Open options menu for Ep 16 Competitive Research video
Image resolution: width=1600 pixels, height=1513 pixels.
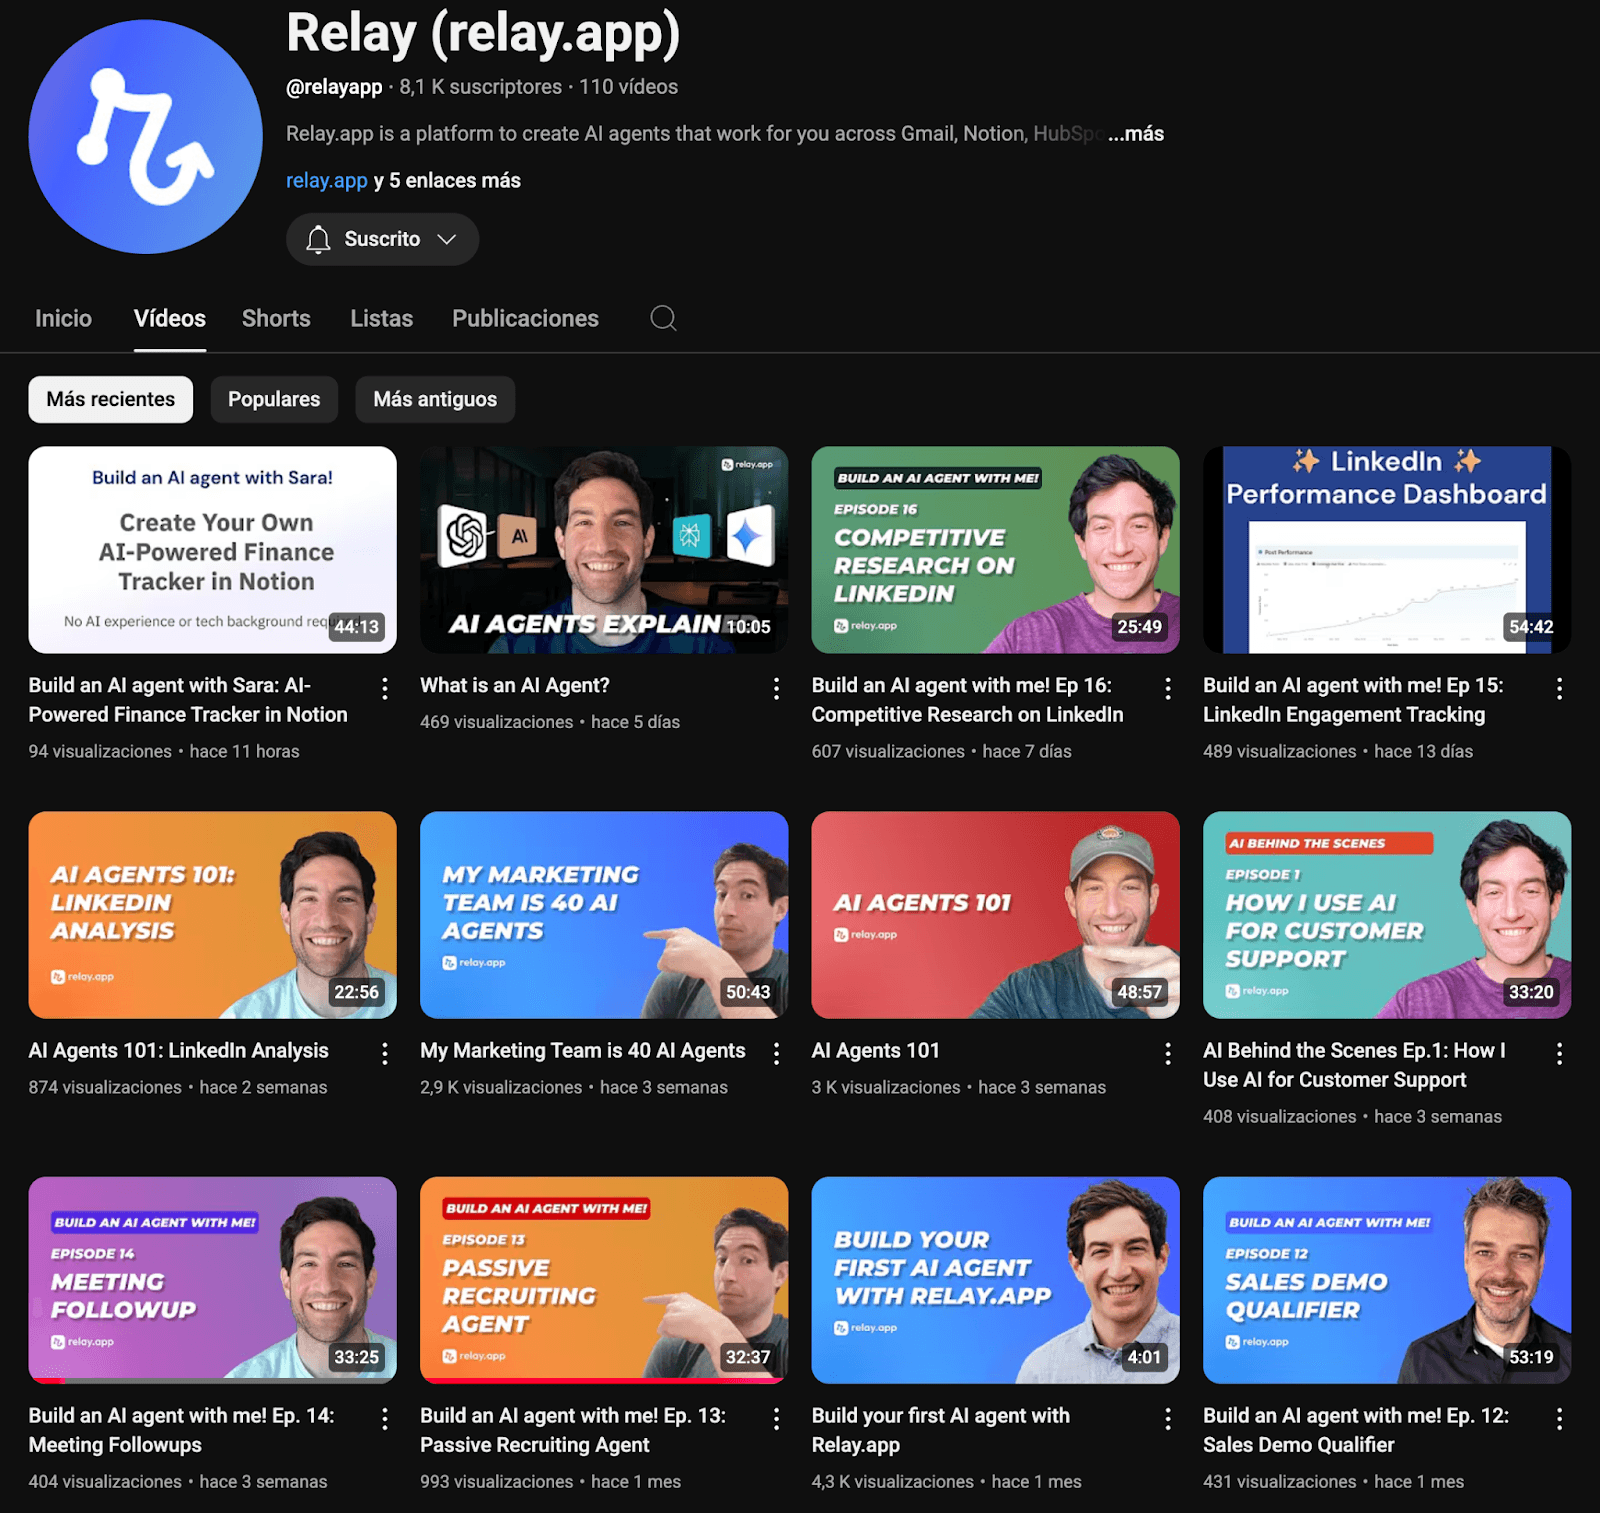tap(1167, 688)
